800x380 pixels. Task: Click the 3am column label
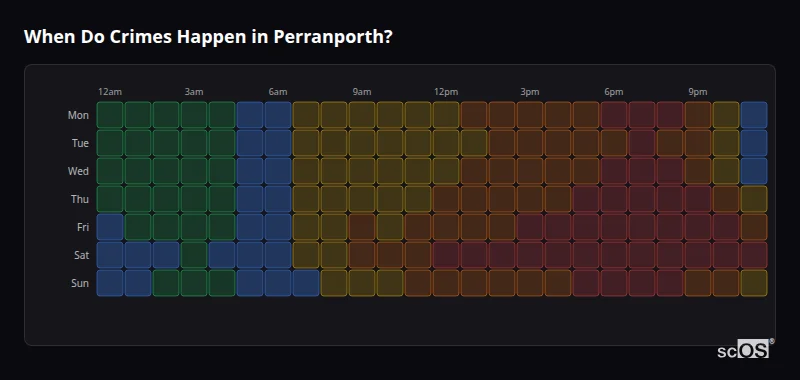pos(194,92)
